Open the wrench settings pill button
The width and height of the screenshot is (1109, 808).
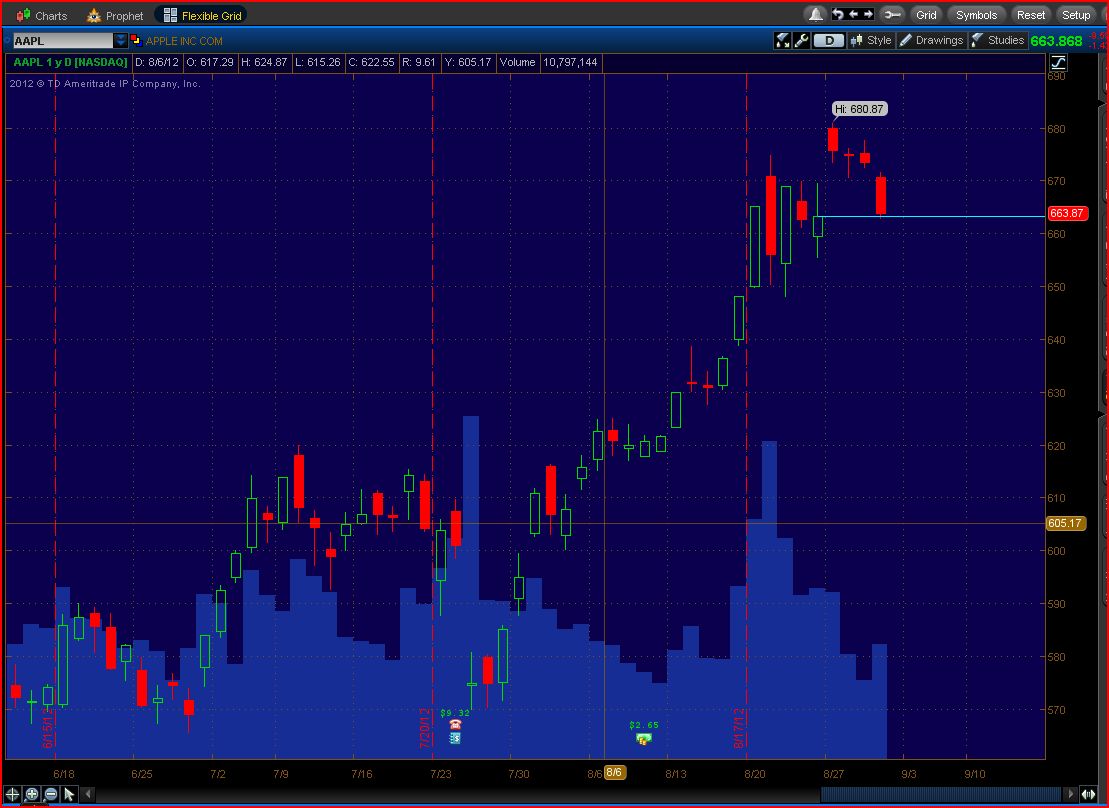(893, 15)
